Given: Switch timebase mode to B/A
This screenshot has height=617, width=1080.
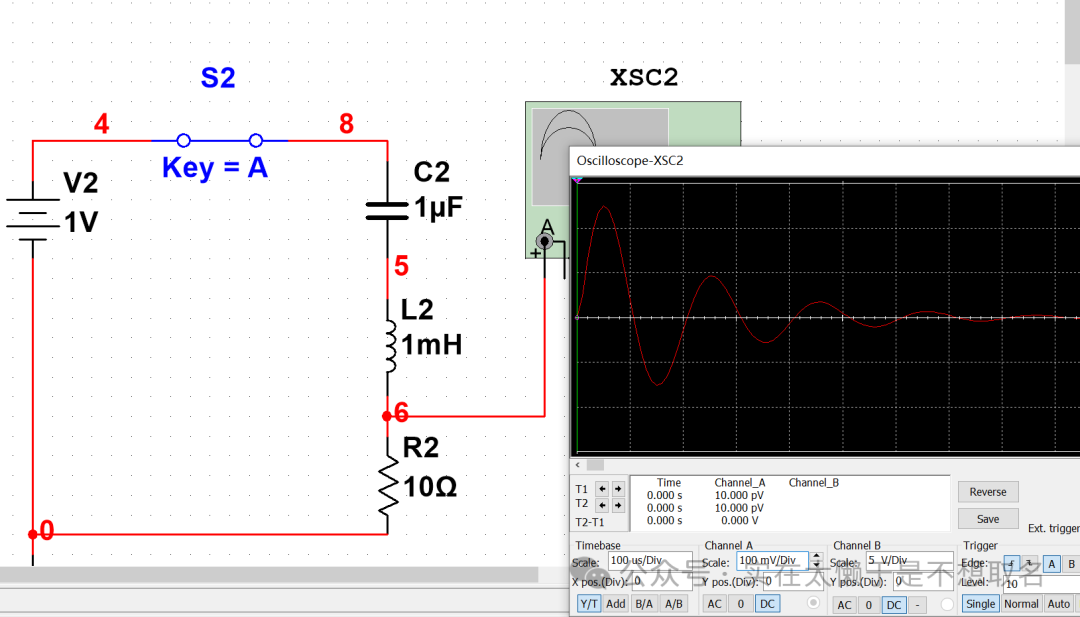Looking at the screenshot, I should click(x=645, y=604).
